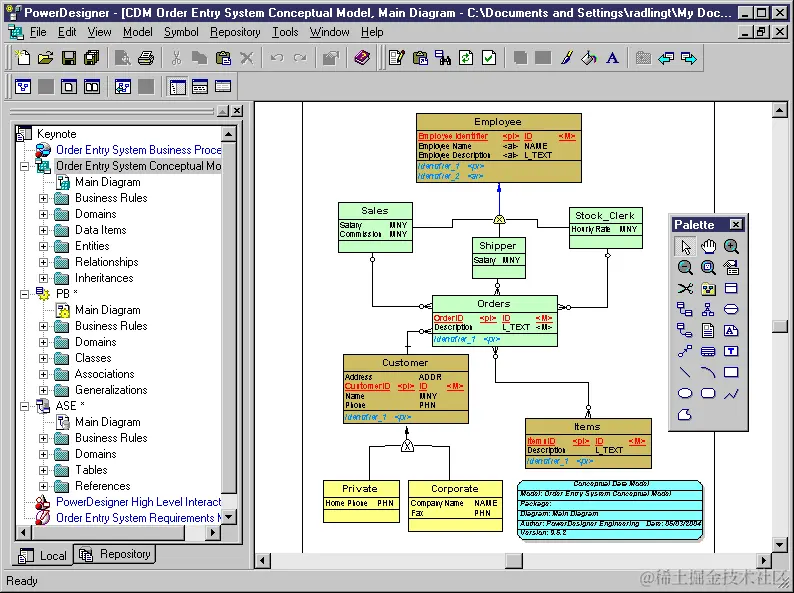Select the Zoom Out tool in Palette
The width and height of the screenshot is (794, 593).
pos(685,267)
